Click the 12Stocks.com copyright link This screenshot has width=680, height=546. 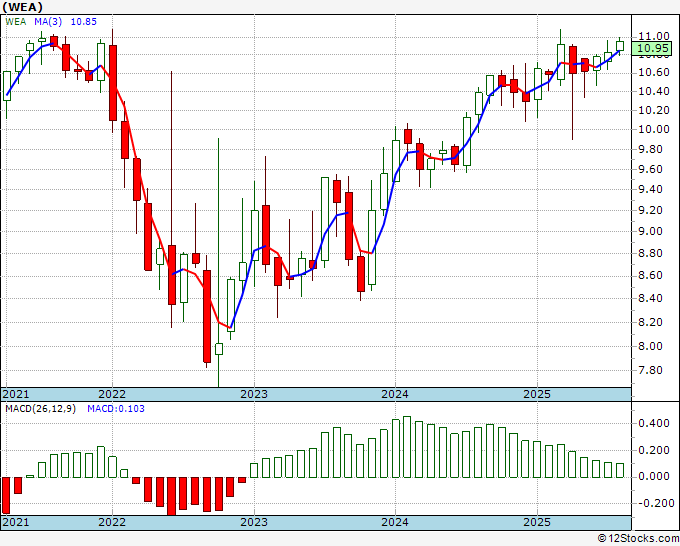pos(638,539)
